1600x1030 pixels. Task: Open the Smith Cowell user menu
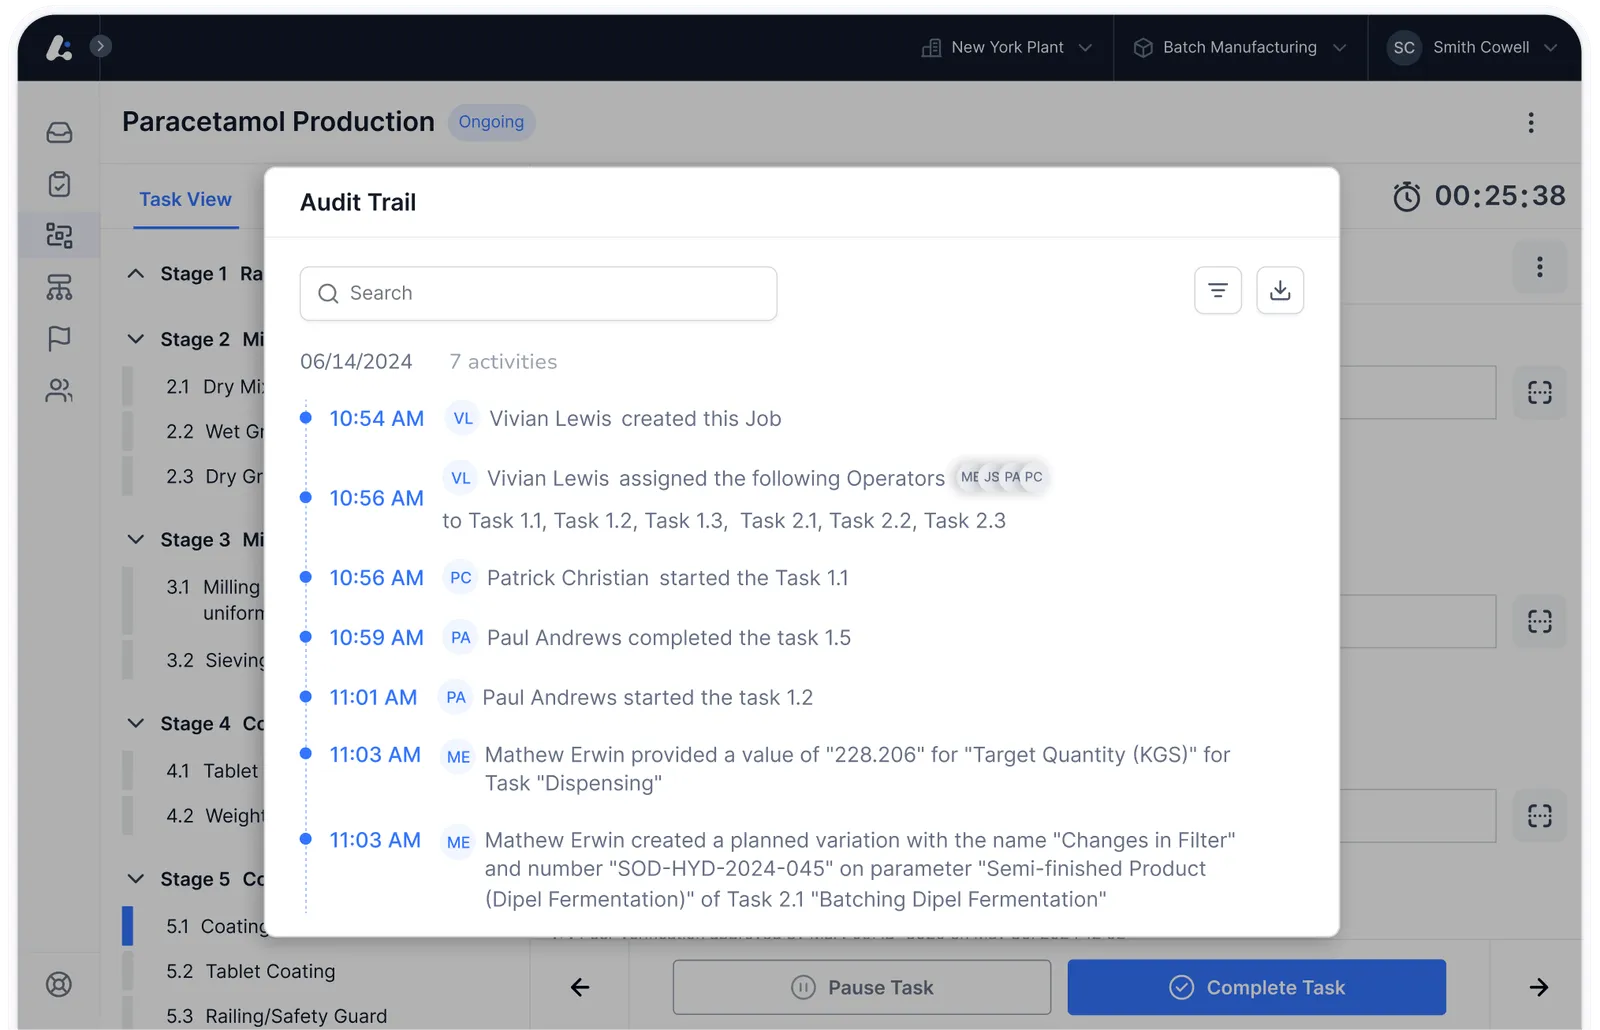click(x=1472, y=47)
